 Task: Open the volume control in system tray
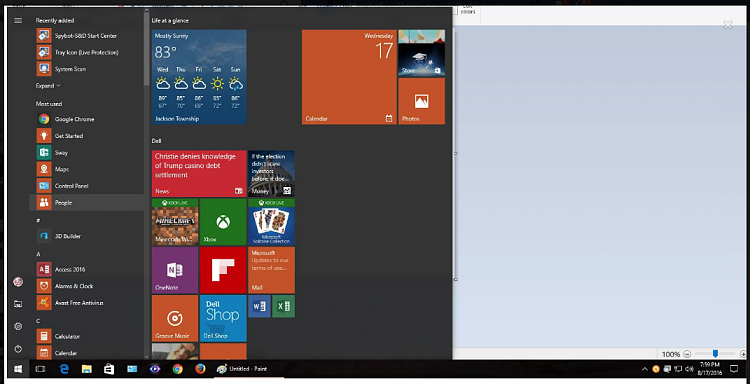point(689,369)
